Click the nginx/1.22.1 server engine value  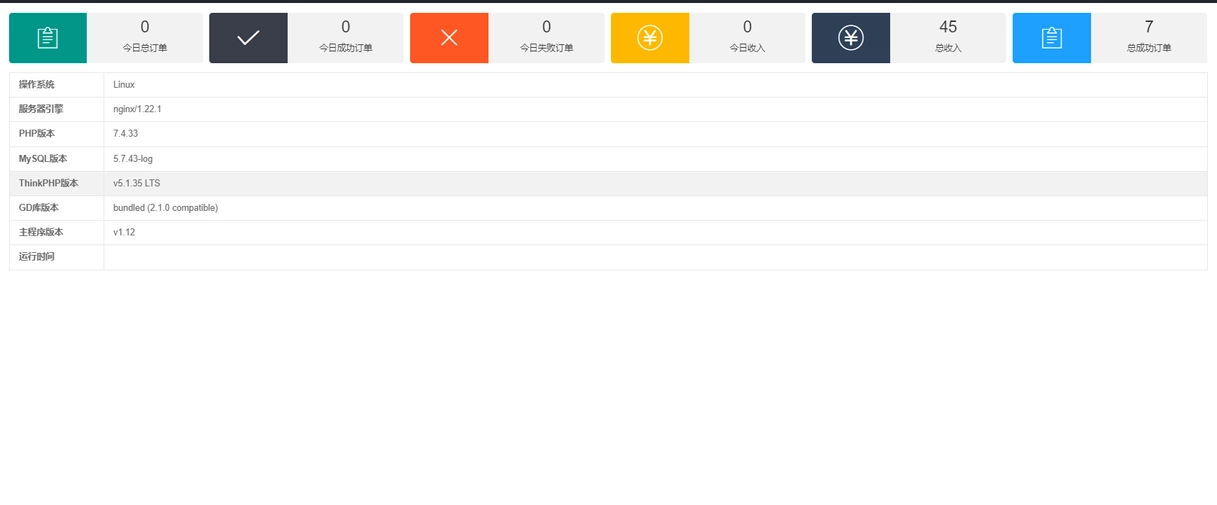point(137,109)
